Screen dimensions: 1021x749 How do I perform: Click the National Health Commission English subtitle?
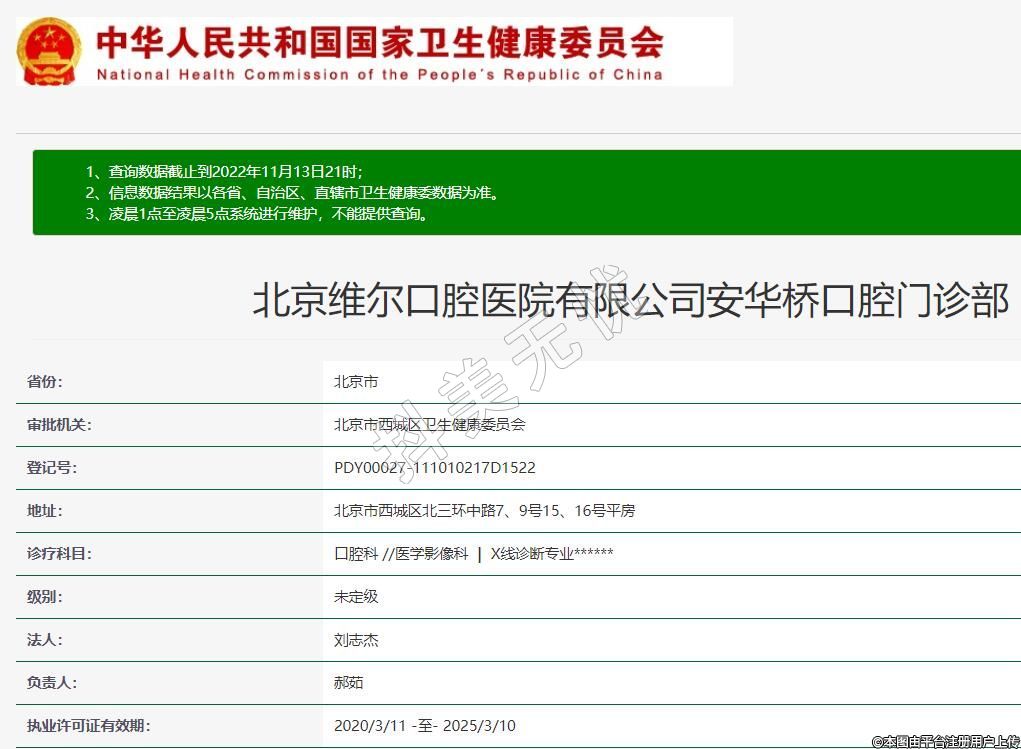(x=379, y=75)
